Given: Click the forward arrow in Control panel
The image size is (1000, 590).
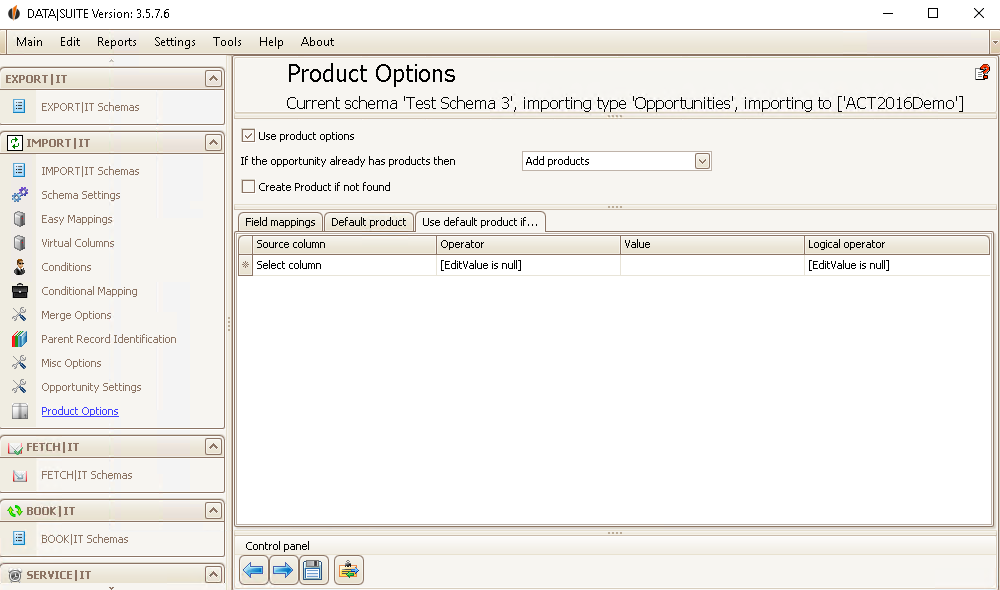Looking at the screenshot, I should click(x=283, y=570).
